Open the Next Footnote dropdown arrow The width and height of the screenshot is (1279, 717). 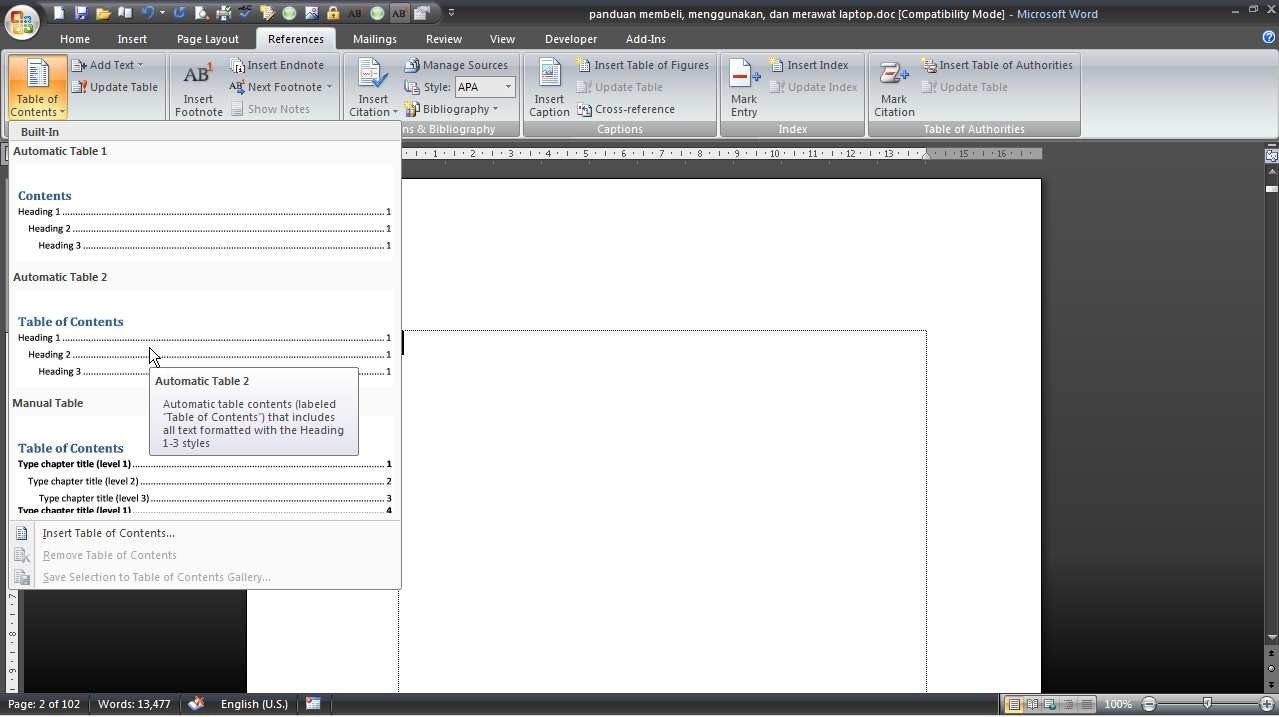tap(329, 87)
